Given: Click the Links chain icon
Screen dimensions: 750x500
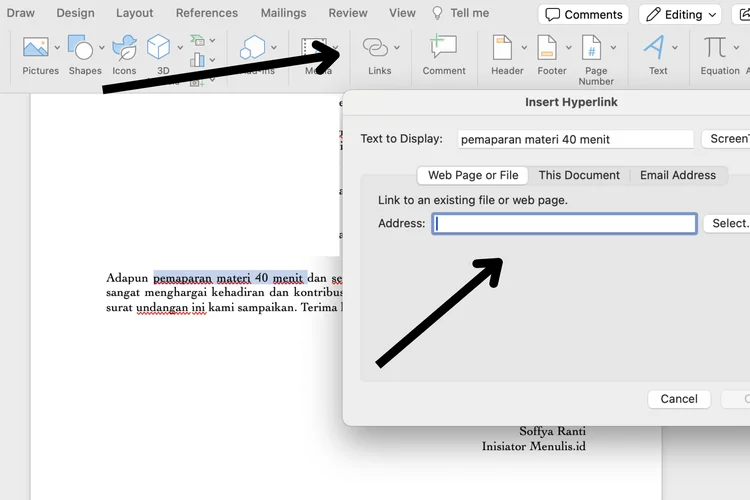Looking at the screenshot, I should [x=375, y=47].
